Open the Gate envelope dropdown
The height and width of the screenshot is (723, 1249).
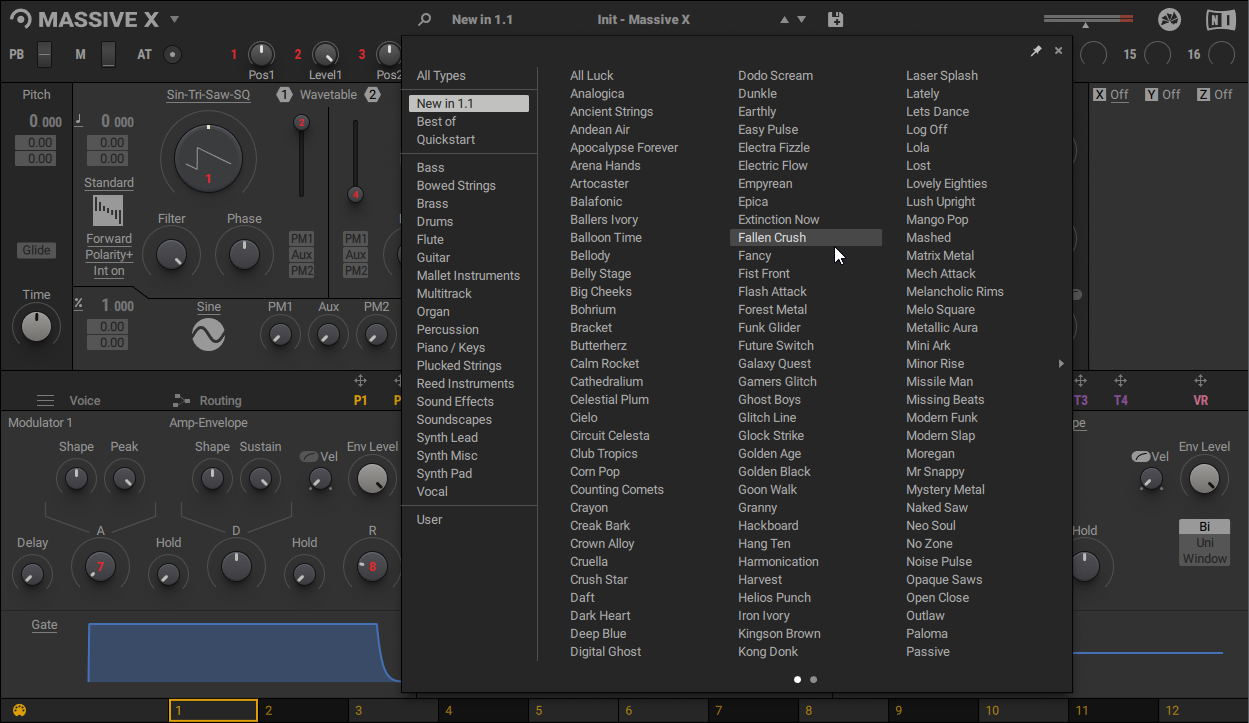(44, 625)
